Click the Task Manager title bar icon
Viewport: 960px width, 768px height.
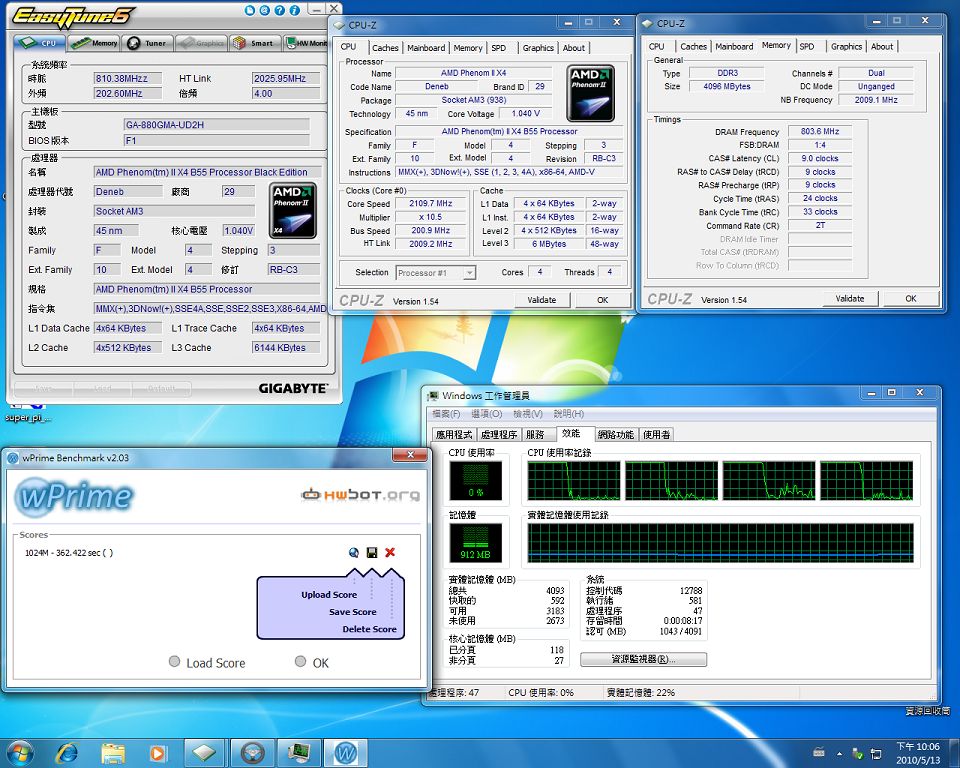point(433,396)
